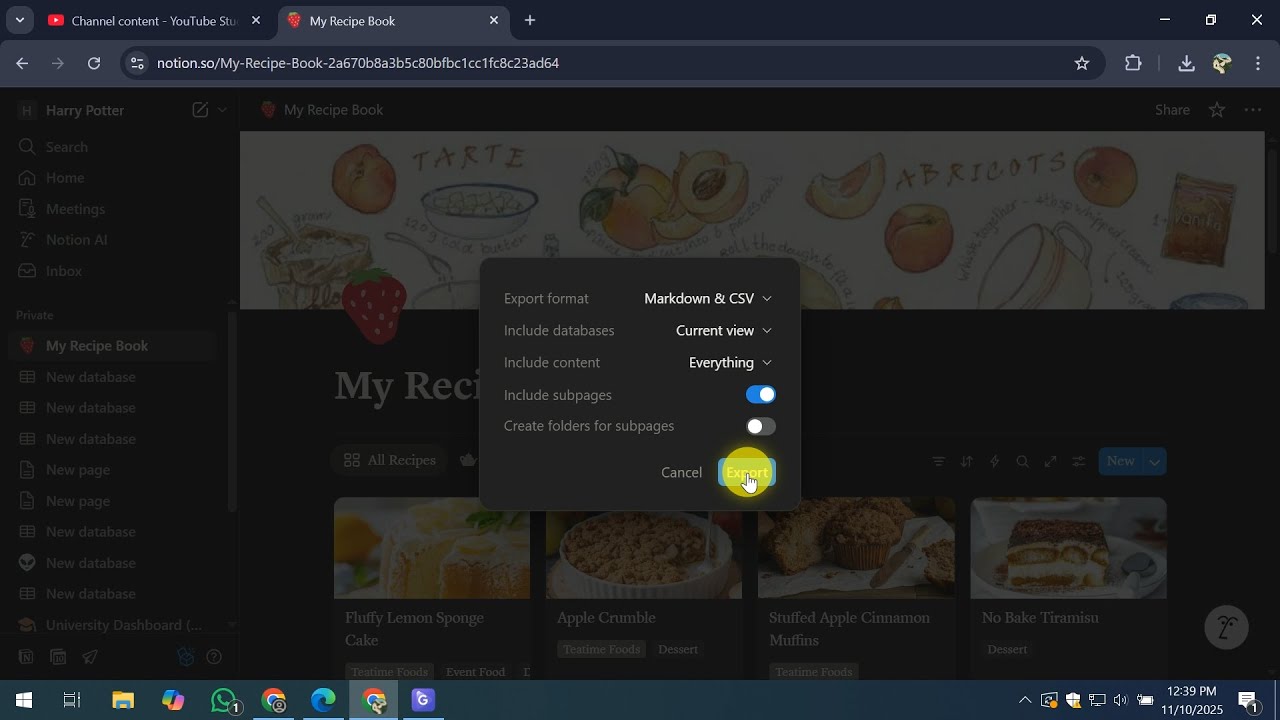Open No Bake Tiramisu recipe card

(1068, 589)
